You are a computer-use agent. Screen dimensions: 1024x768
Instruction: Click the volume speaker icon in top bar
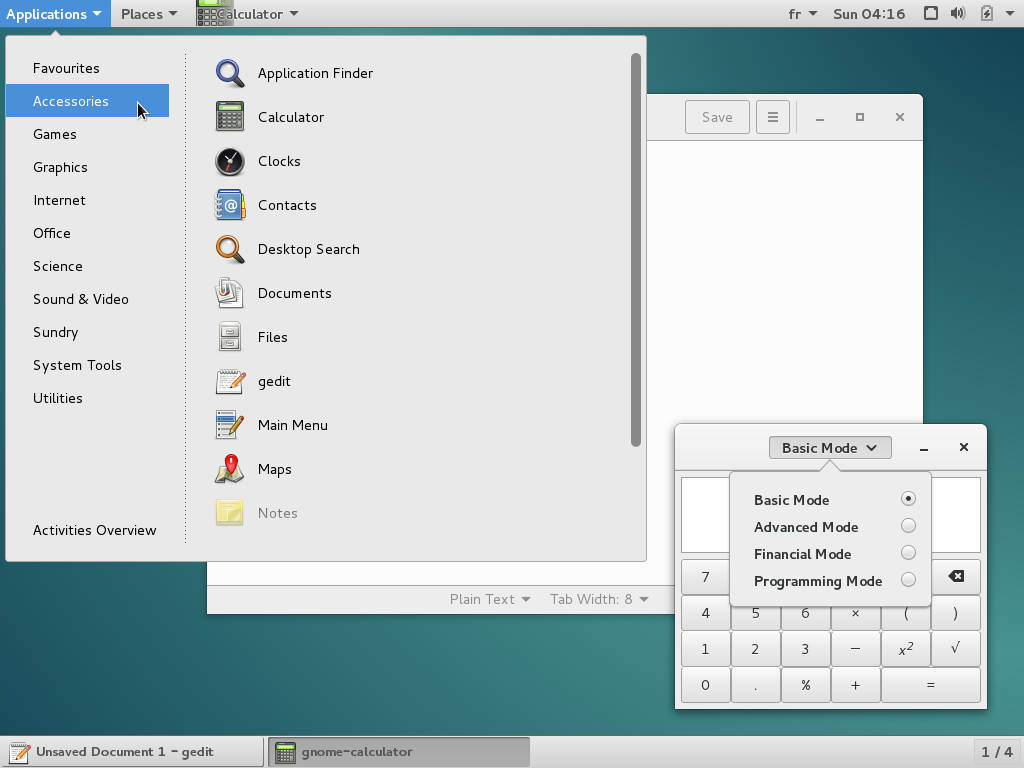[958, 14]
